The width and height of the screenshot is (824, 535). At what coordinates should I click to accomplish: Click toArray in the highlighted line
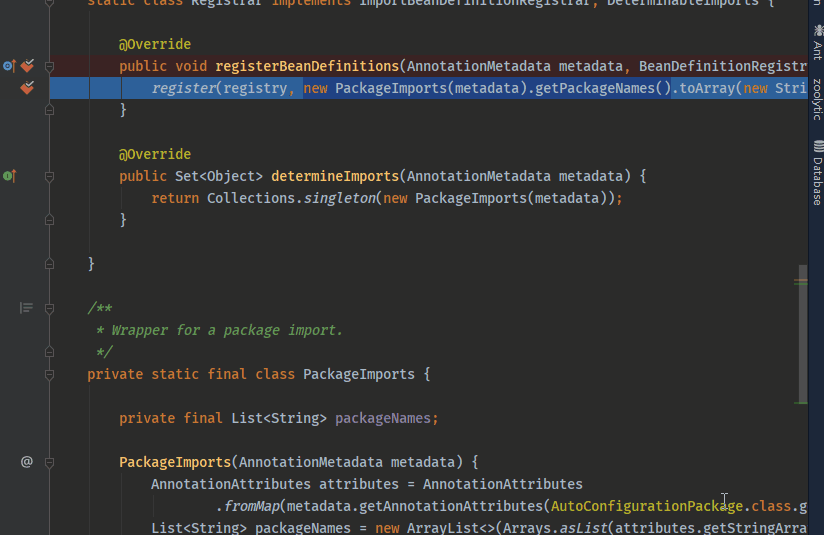coord(707,88)
